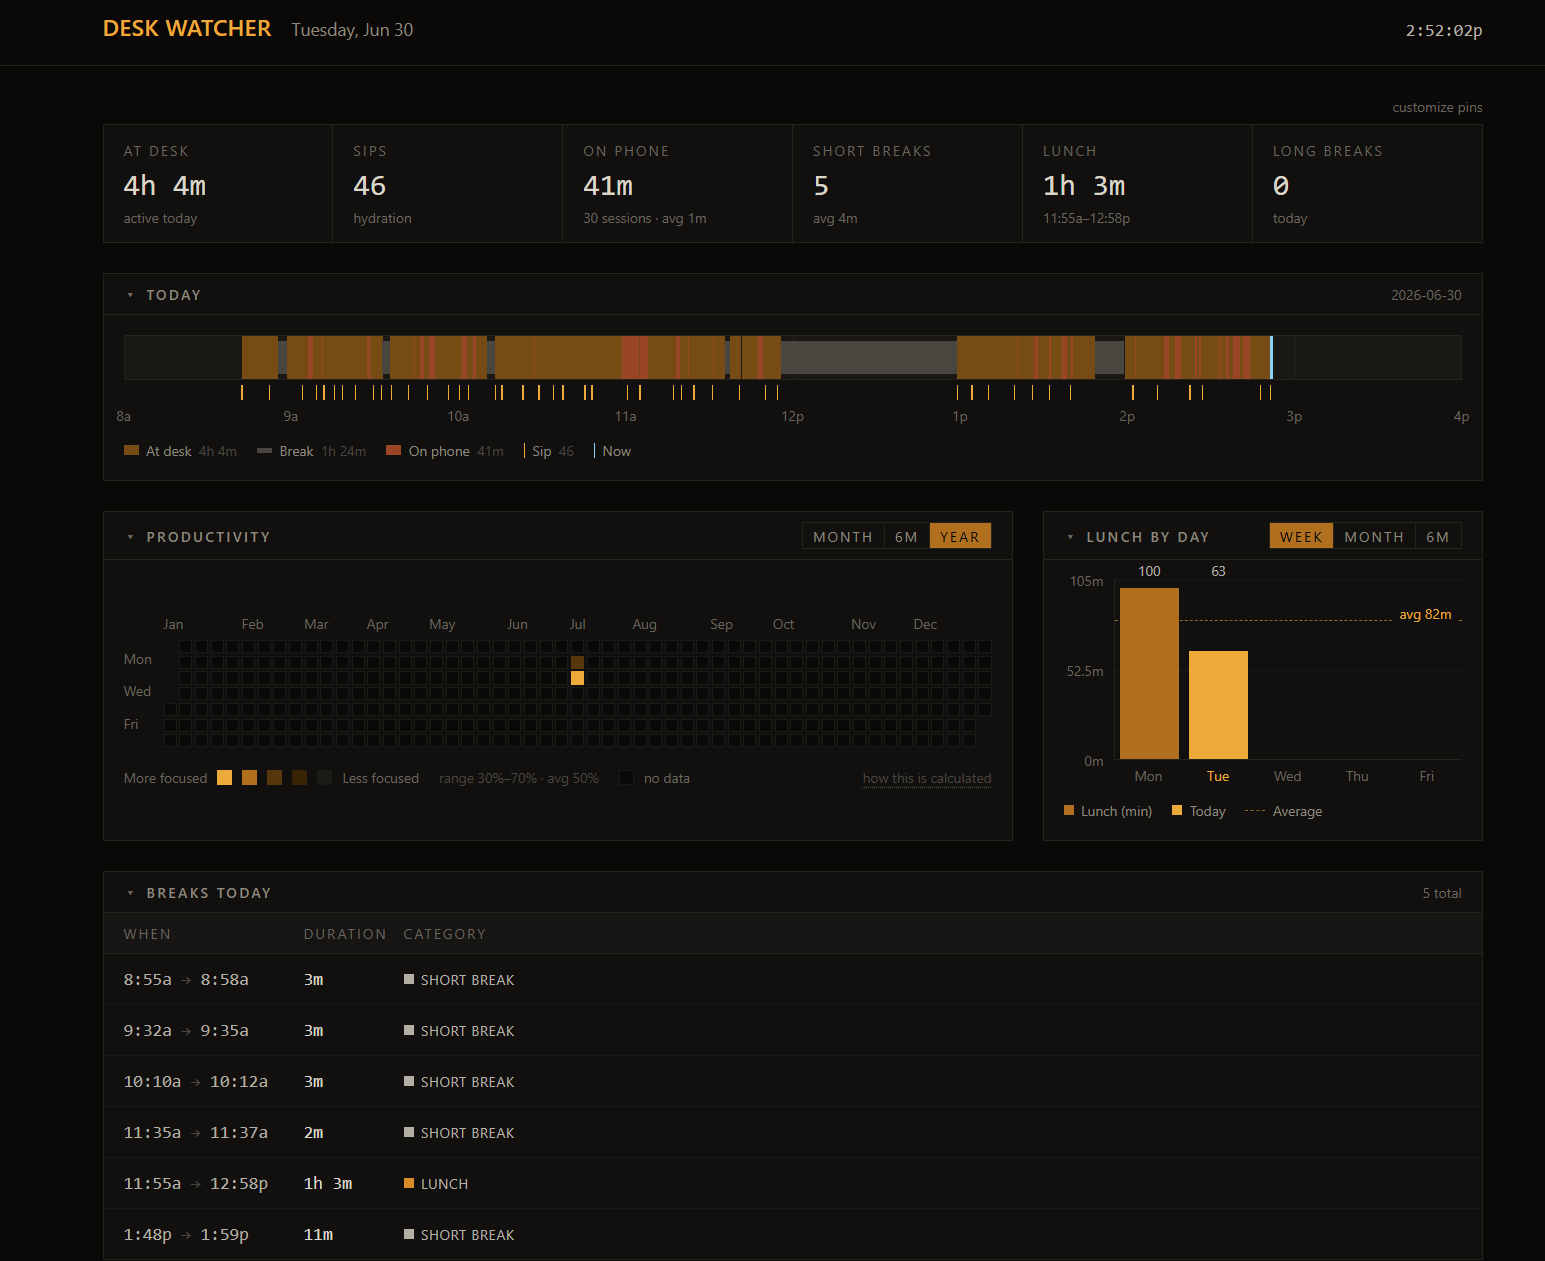Click the highlighted heatmap cell for today
The width and height of the screenshot is (1545, 1261).
coord(577,678)
